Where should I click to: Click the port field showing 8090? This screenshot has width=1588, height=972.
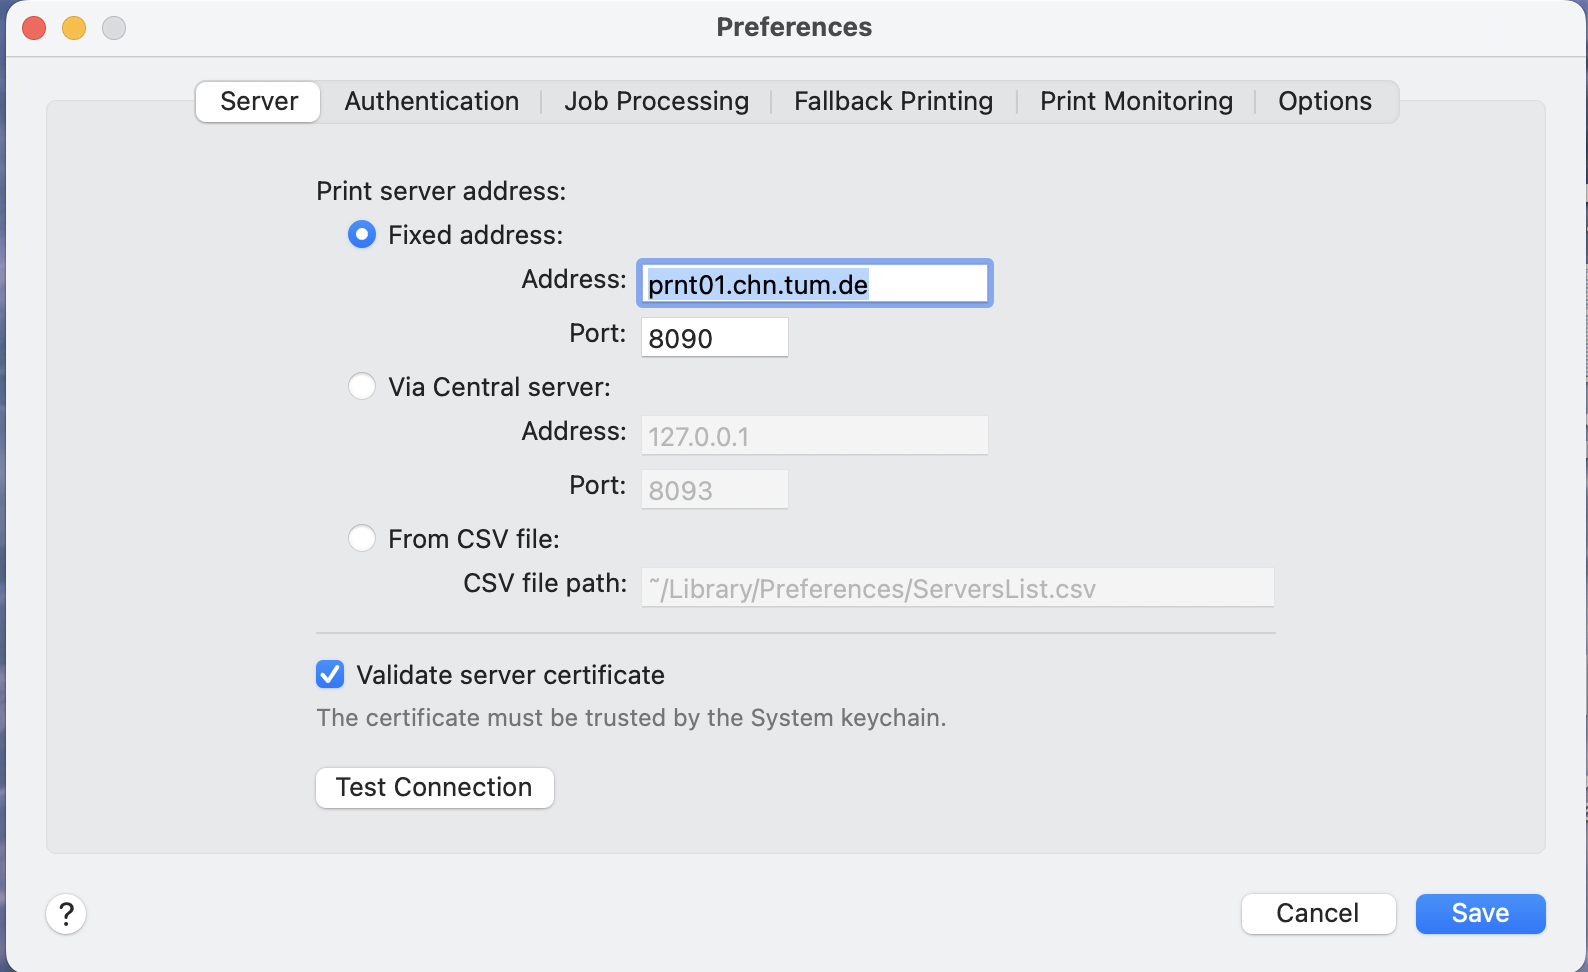[x=714, y=338]
